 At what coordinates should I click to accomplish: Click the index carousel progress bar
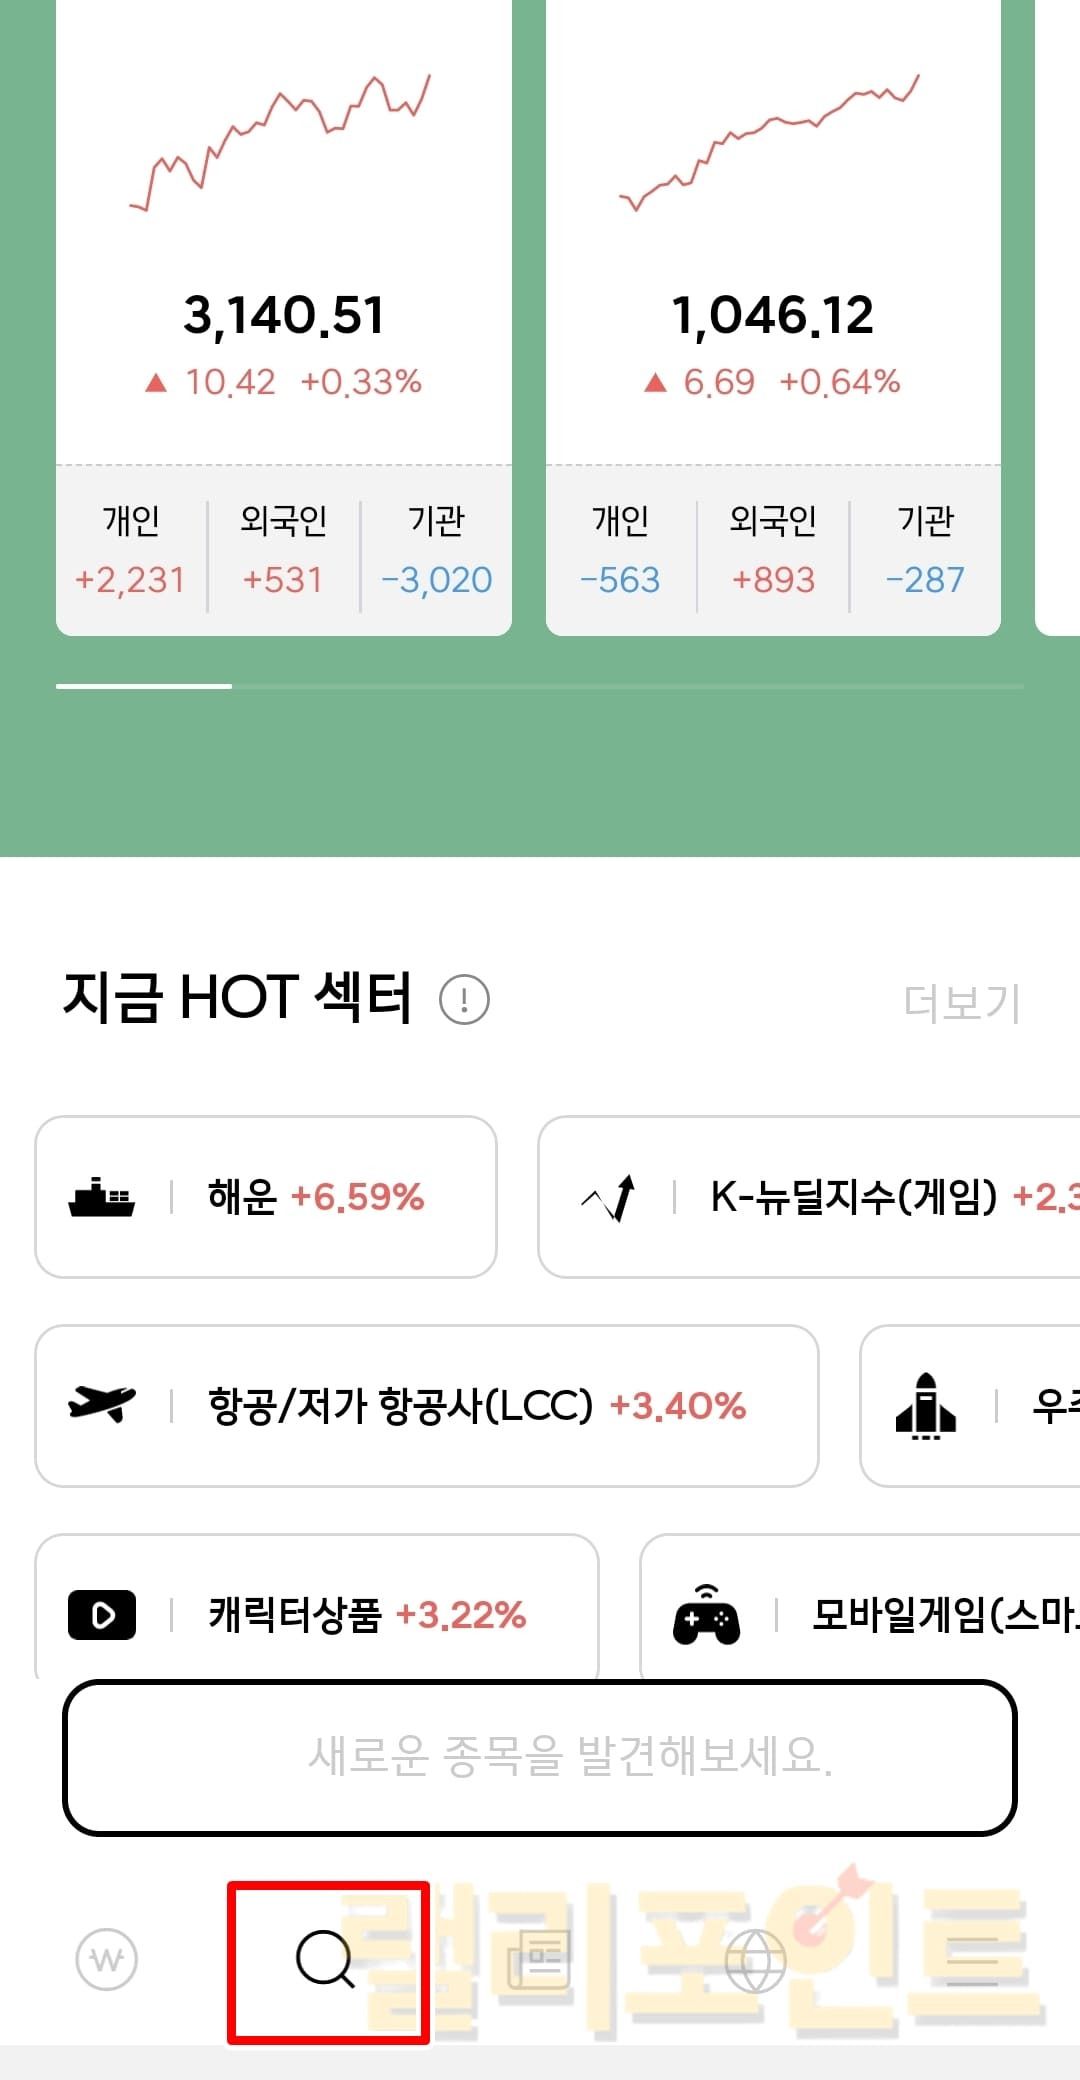pyautogui.click(x=540, y=686)
